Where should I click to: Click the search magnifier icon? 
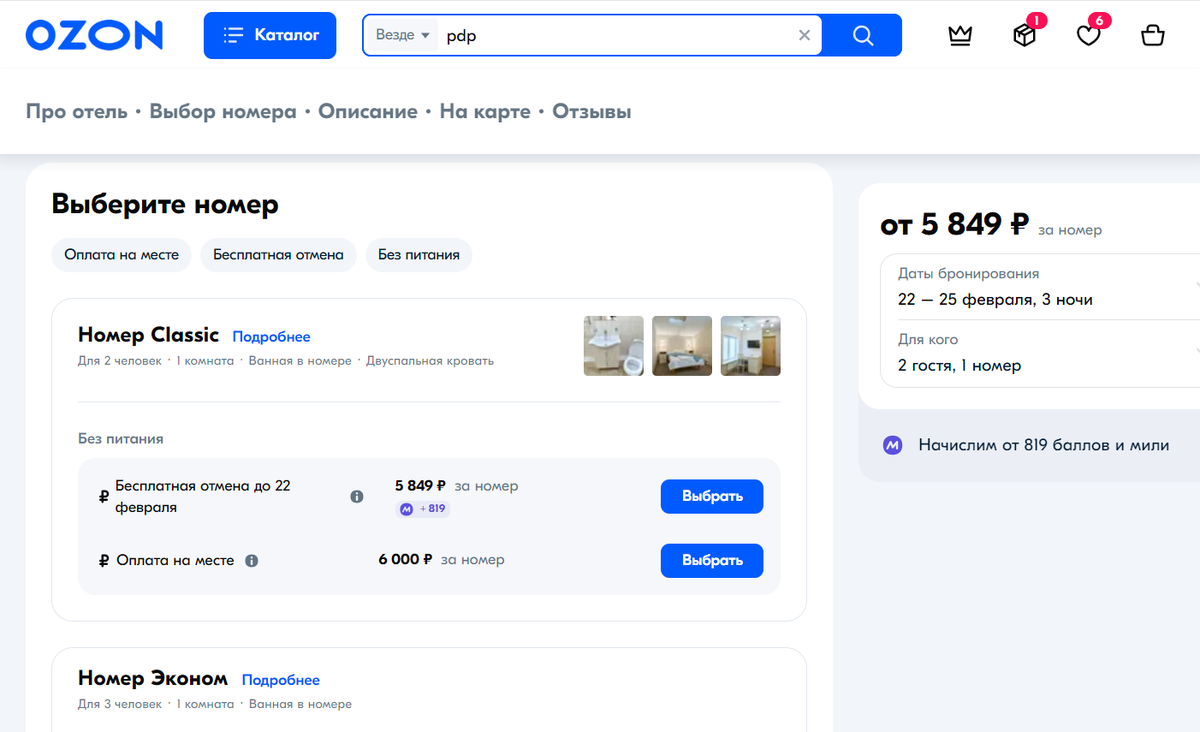pyautogui.click(x=861, y=34)
